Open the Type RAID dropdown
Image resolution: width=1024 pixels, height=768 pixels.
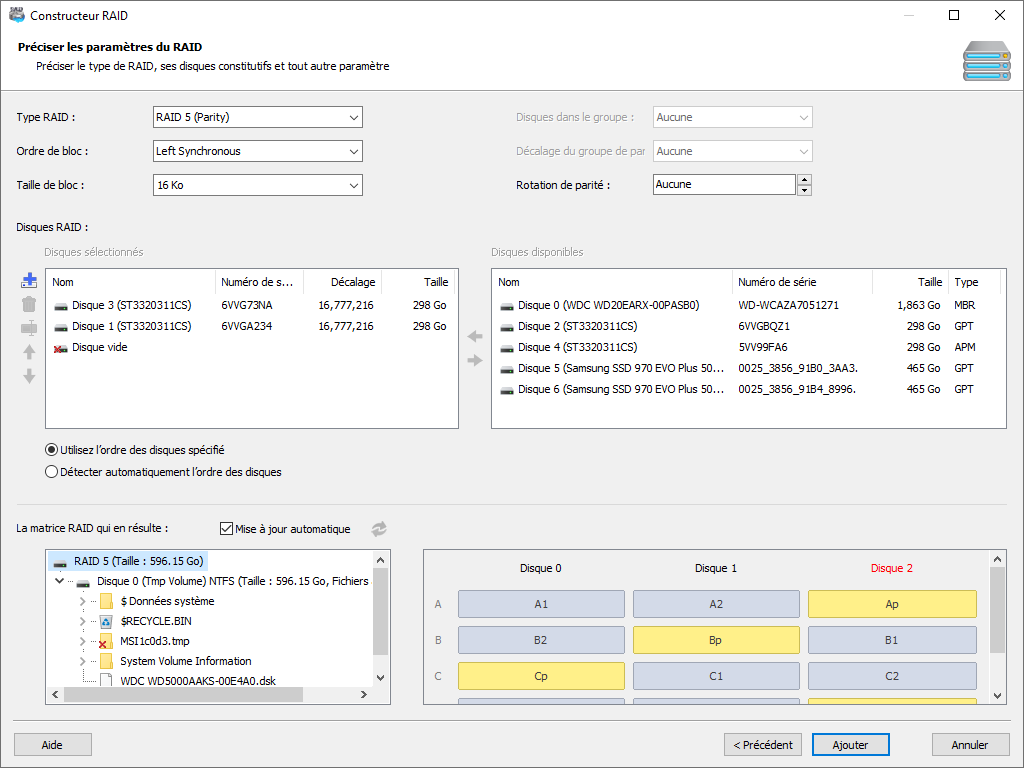(x=258, y=118)
